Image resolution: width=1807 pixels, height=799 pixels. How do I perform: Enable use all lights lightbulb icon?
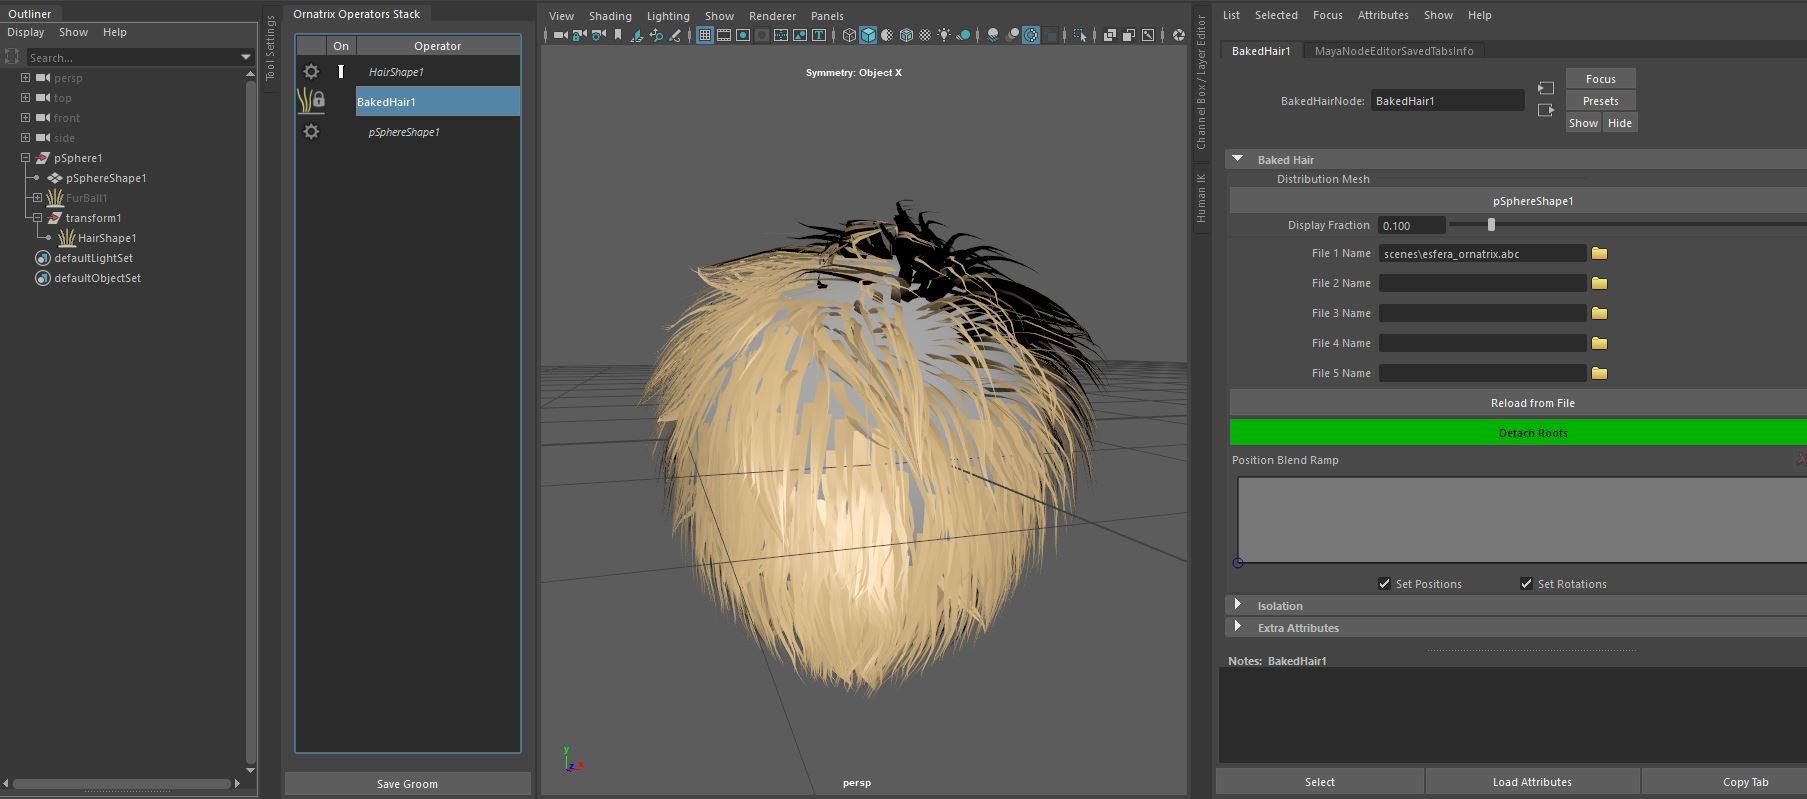(x=944, y=35)
